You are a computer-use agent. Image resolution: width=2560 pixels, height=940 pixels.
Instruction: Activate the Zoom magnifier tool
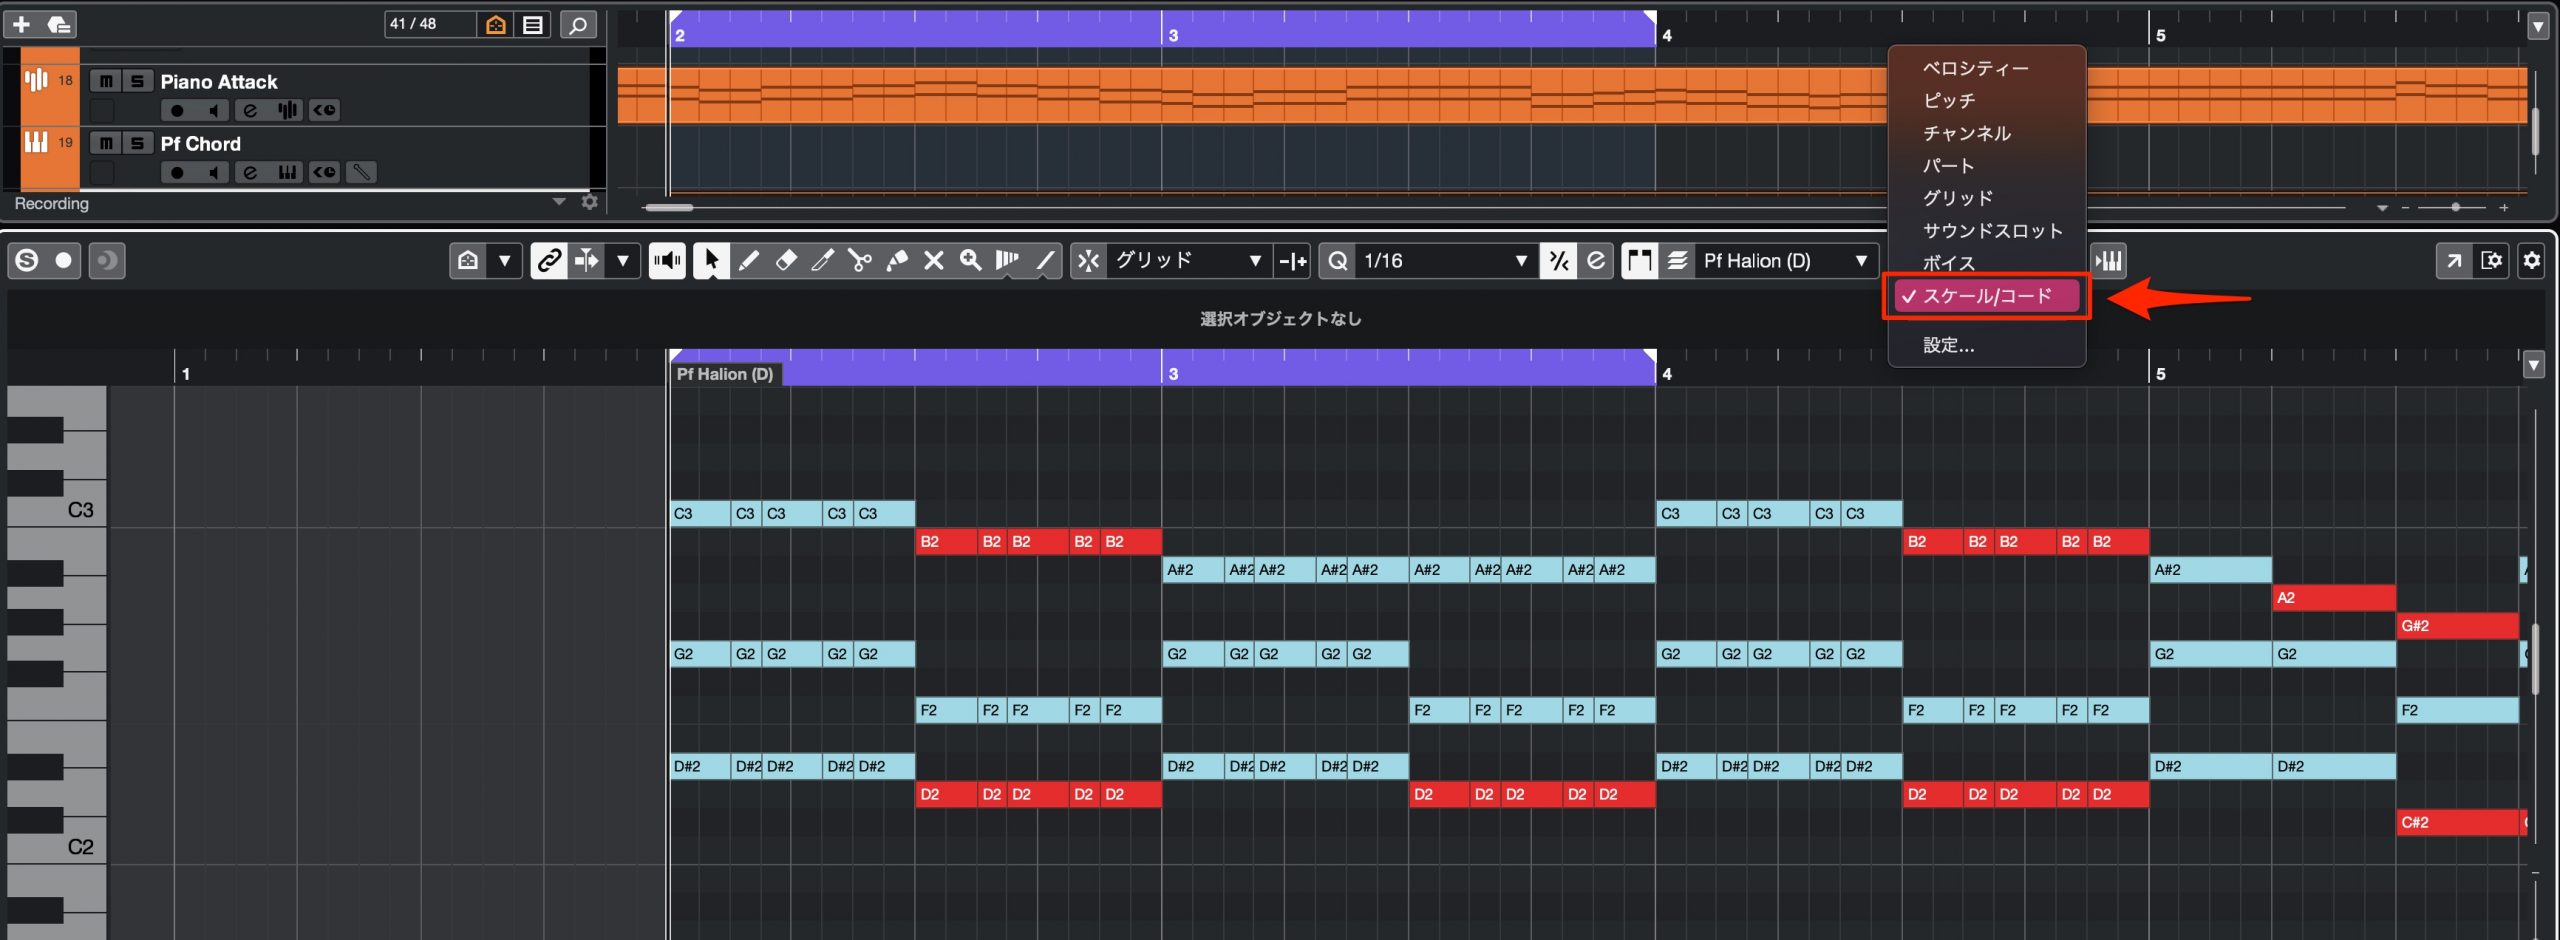[970, 261]
